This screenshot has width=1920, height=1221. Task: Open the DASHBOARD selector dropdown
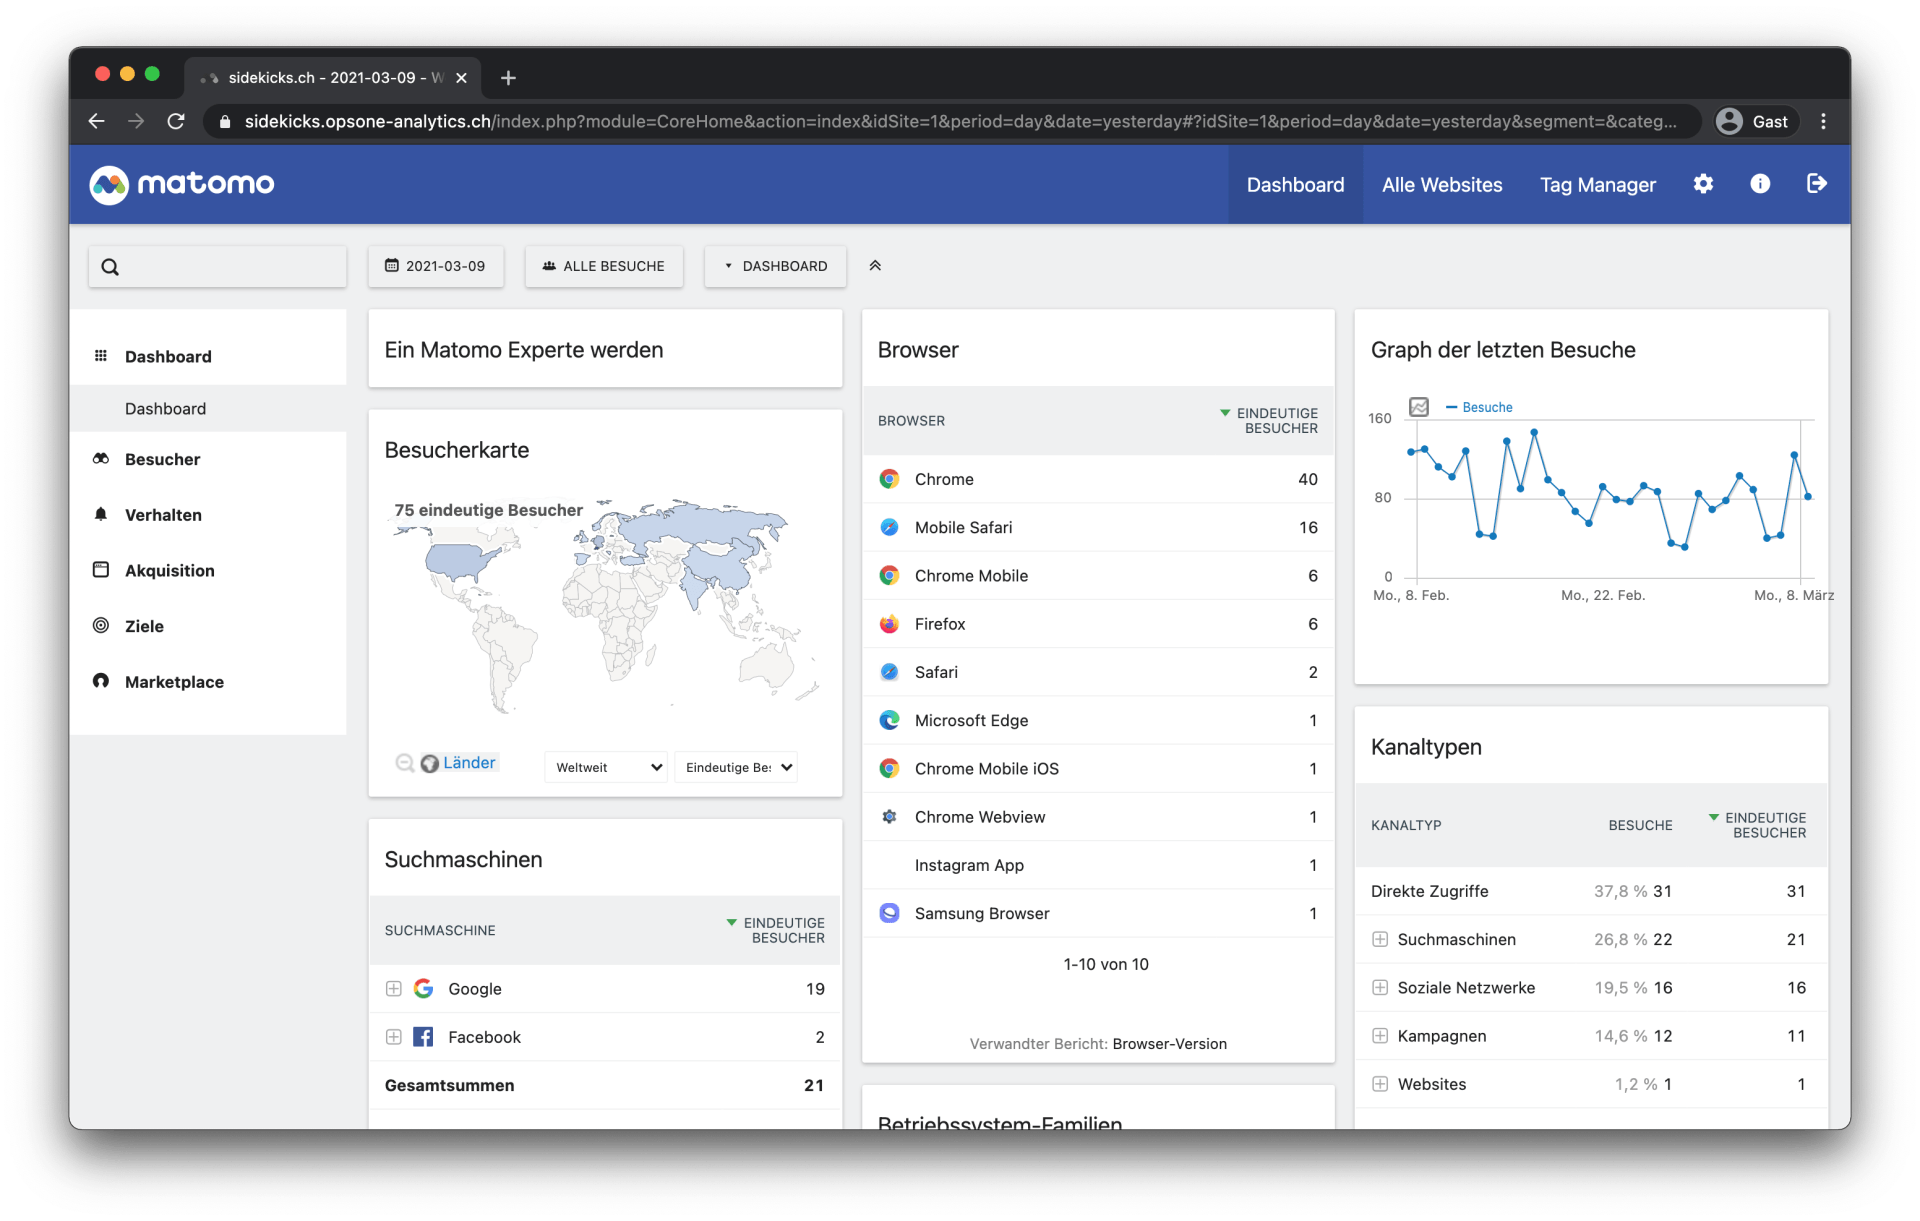(x=775, y=266)
